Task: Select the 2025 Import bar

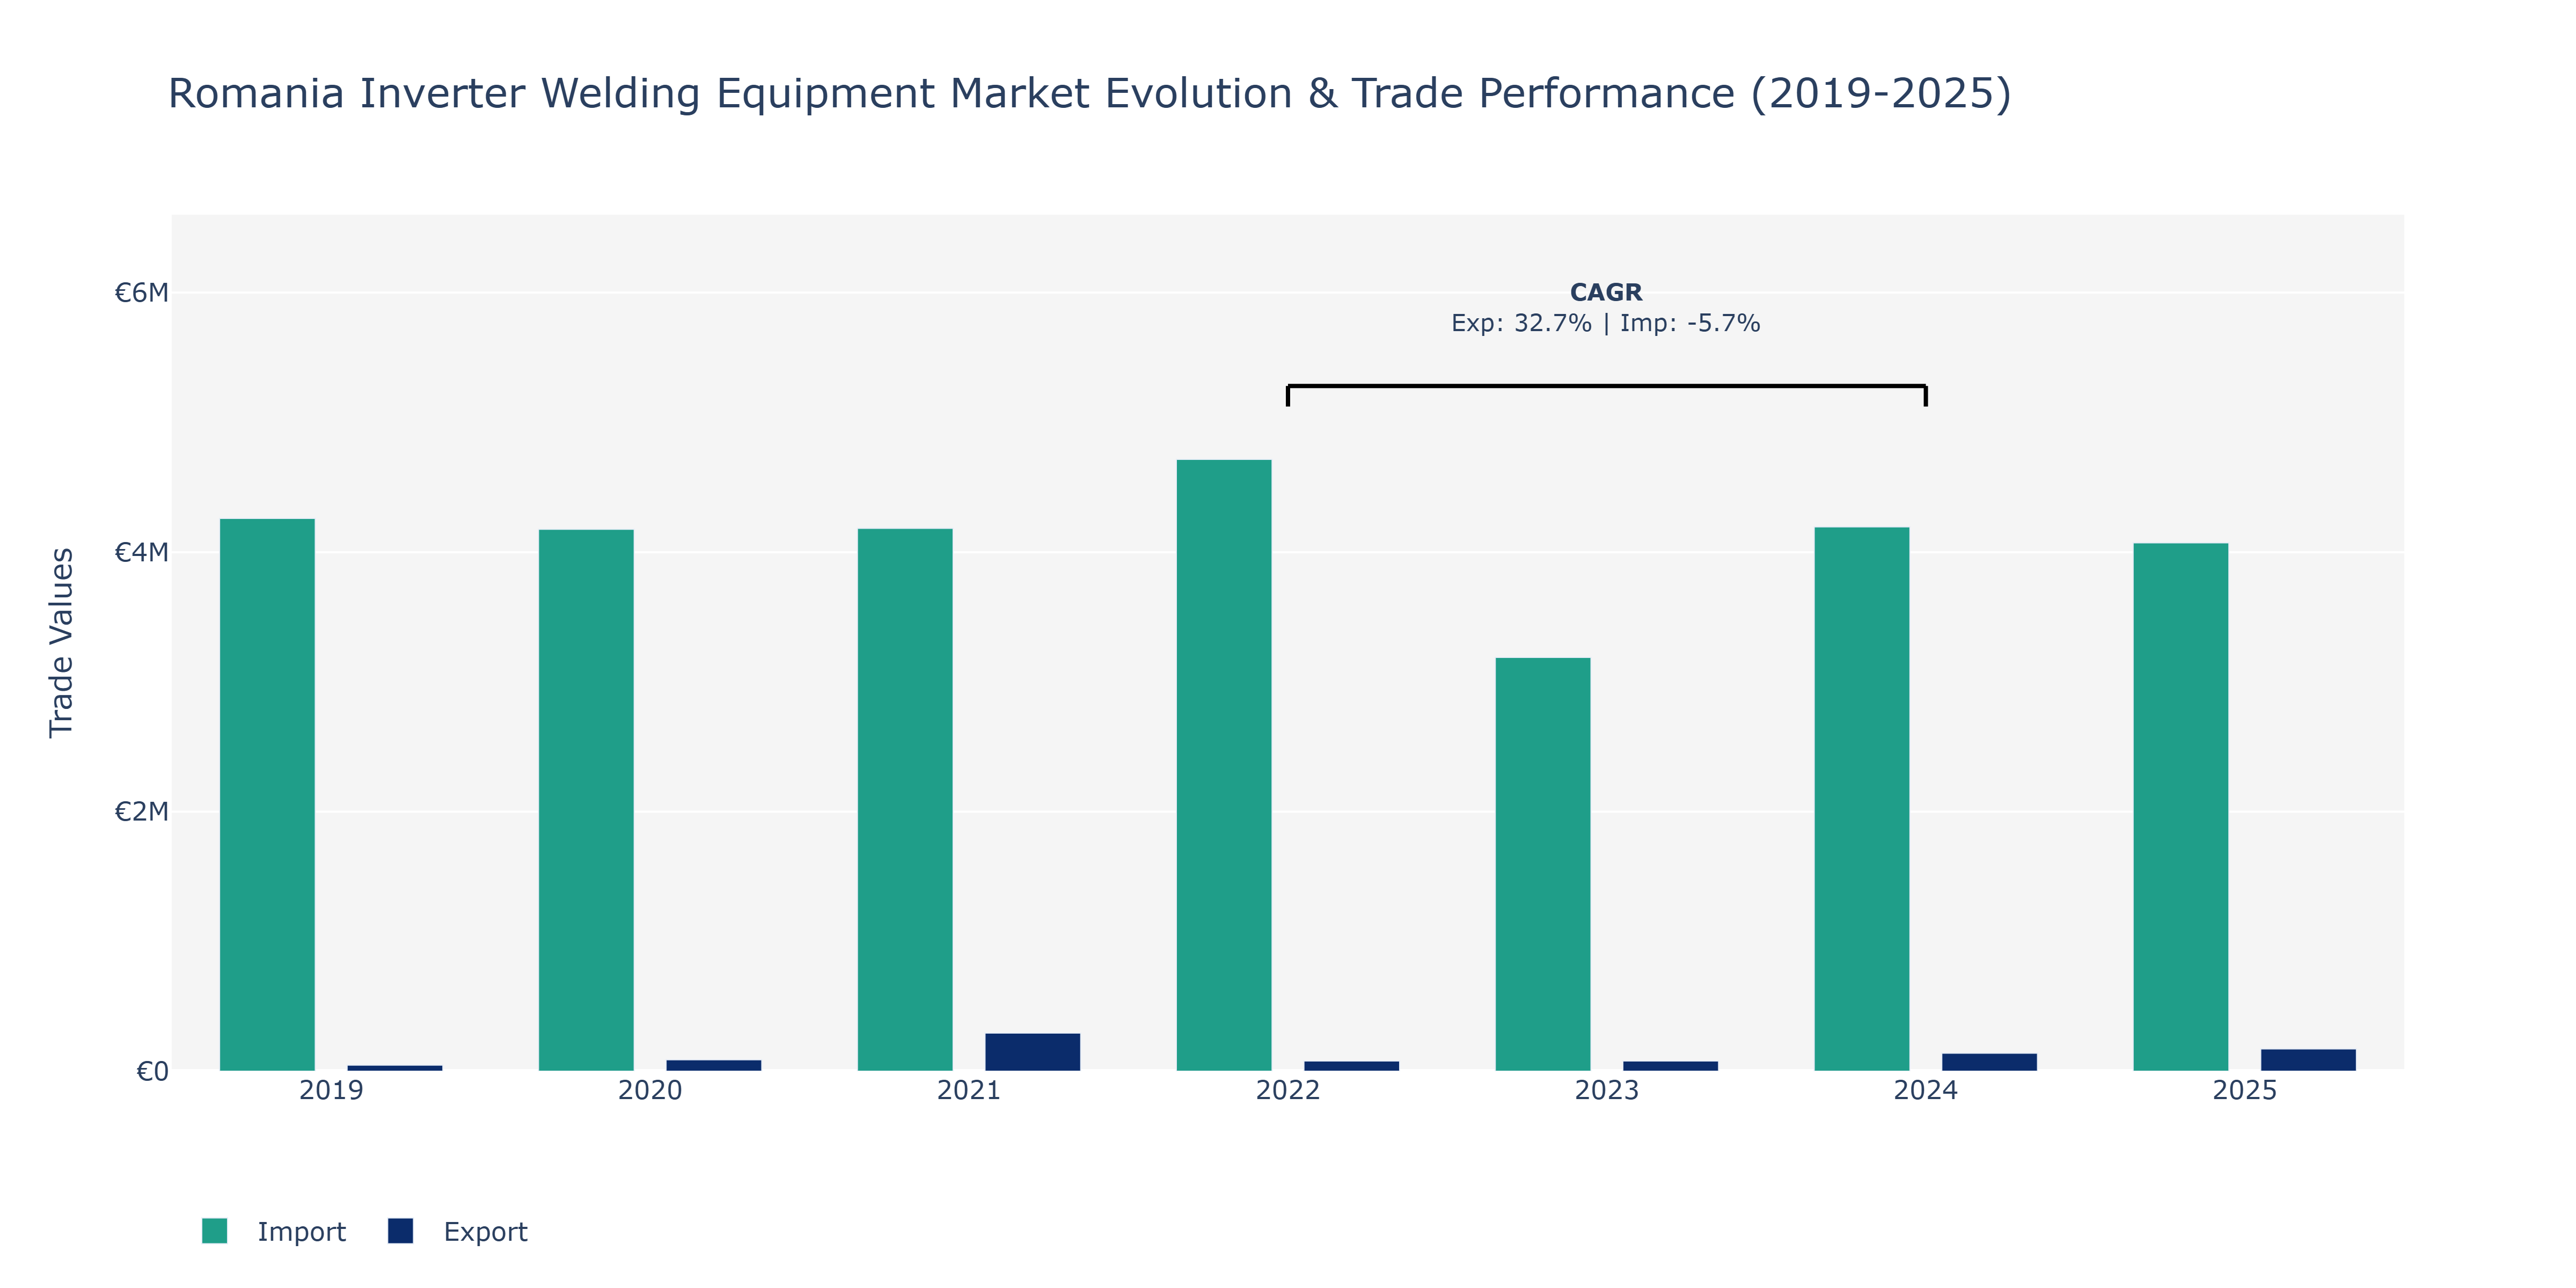Action: tap(2181, 807)
